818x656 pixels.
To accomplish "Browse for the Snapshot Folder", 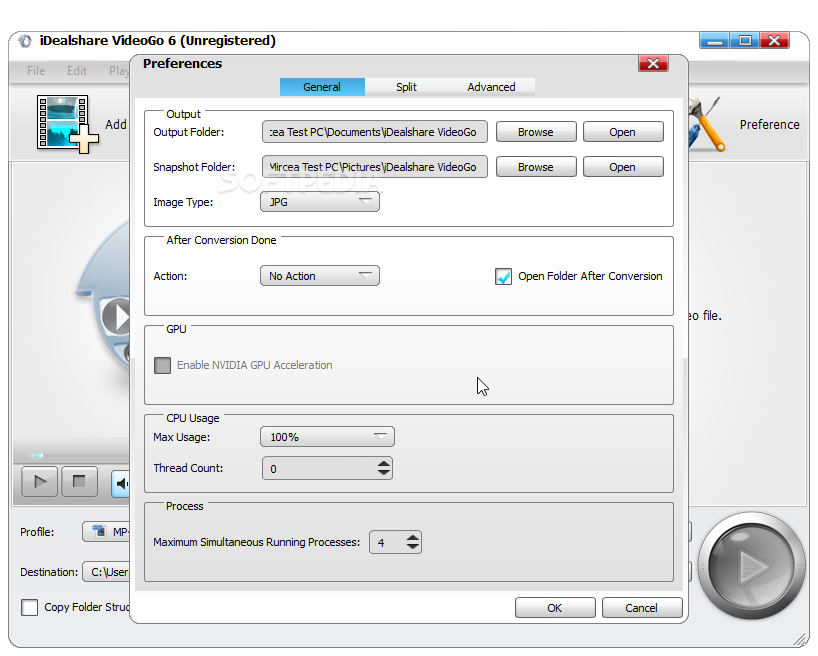I will coord(536,167).
